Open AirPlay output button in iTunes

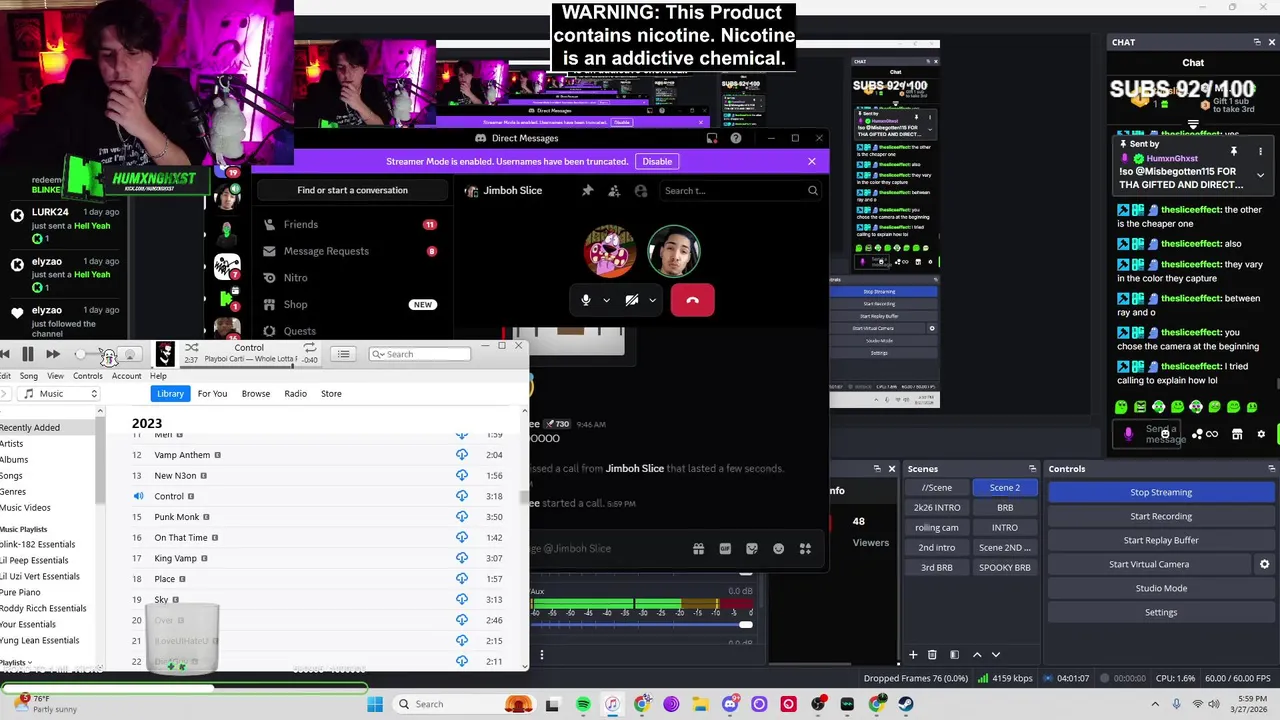[x=130, y=355]
